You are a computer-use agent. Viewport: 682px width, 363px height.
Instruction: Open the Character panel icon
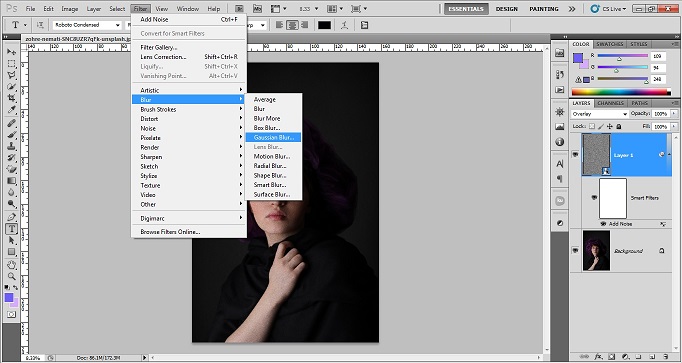pyautogui.click(x=560, y=164)
